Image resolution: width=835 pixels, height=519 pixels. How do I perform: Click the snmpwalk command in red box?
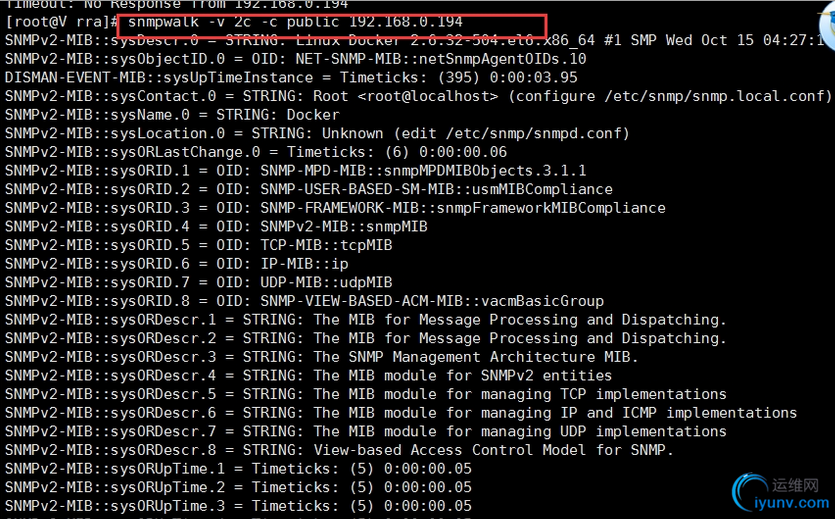[x=295, y=22]
